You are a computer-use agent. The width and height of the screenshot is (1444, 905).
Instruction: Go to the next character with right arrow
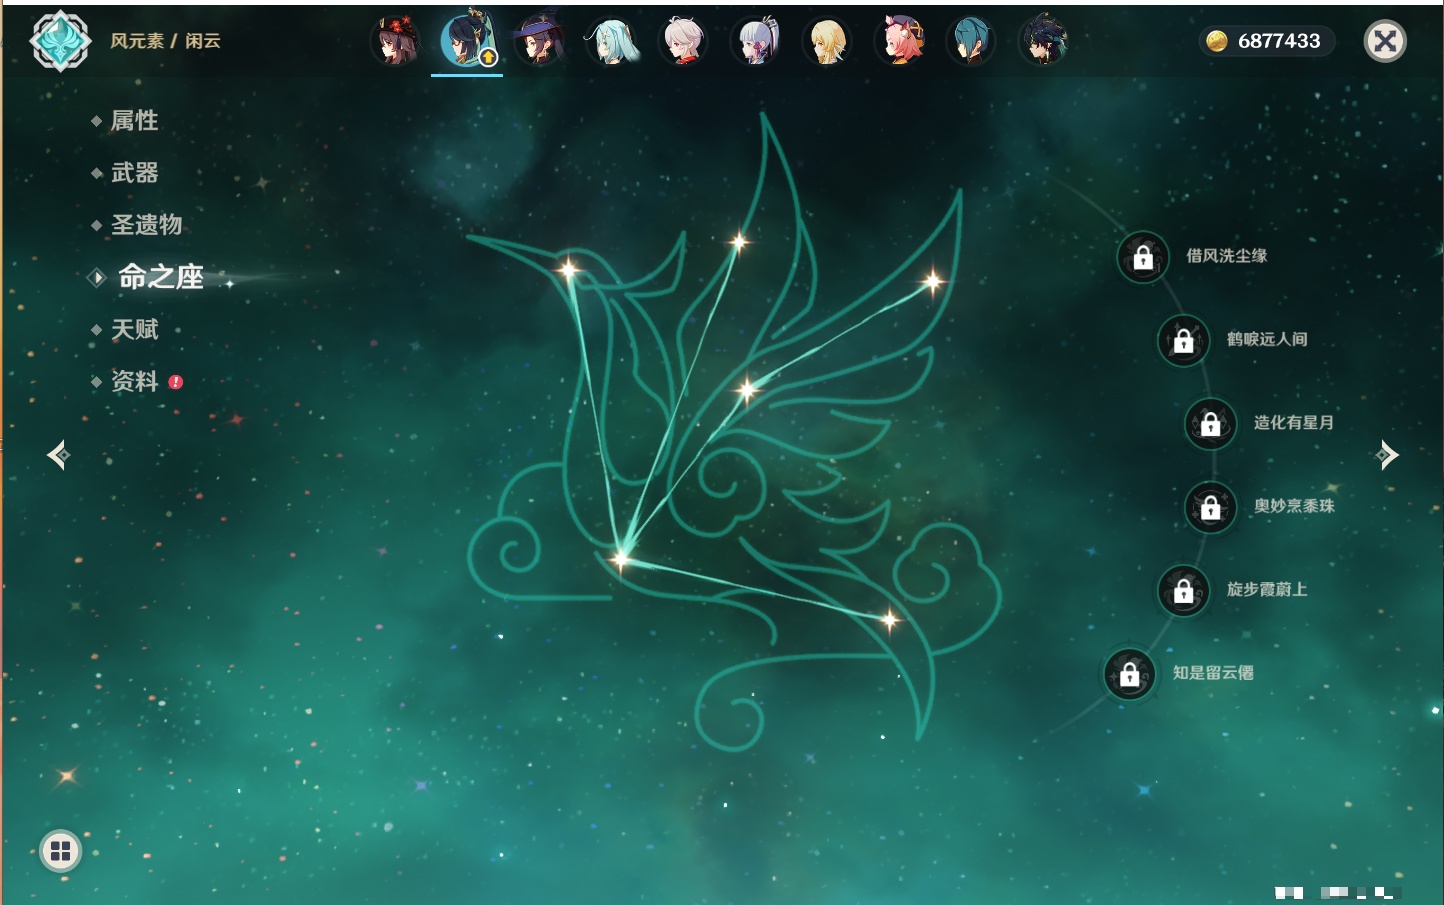(1387, 455)
